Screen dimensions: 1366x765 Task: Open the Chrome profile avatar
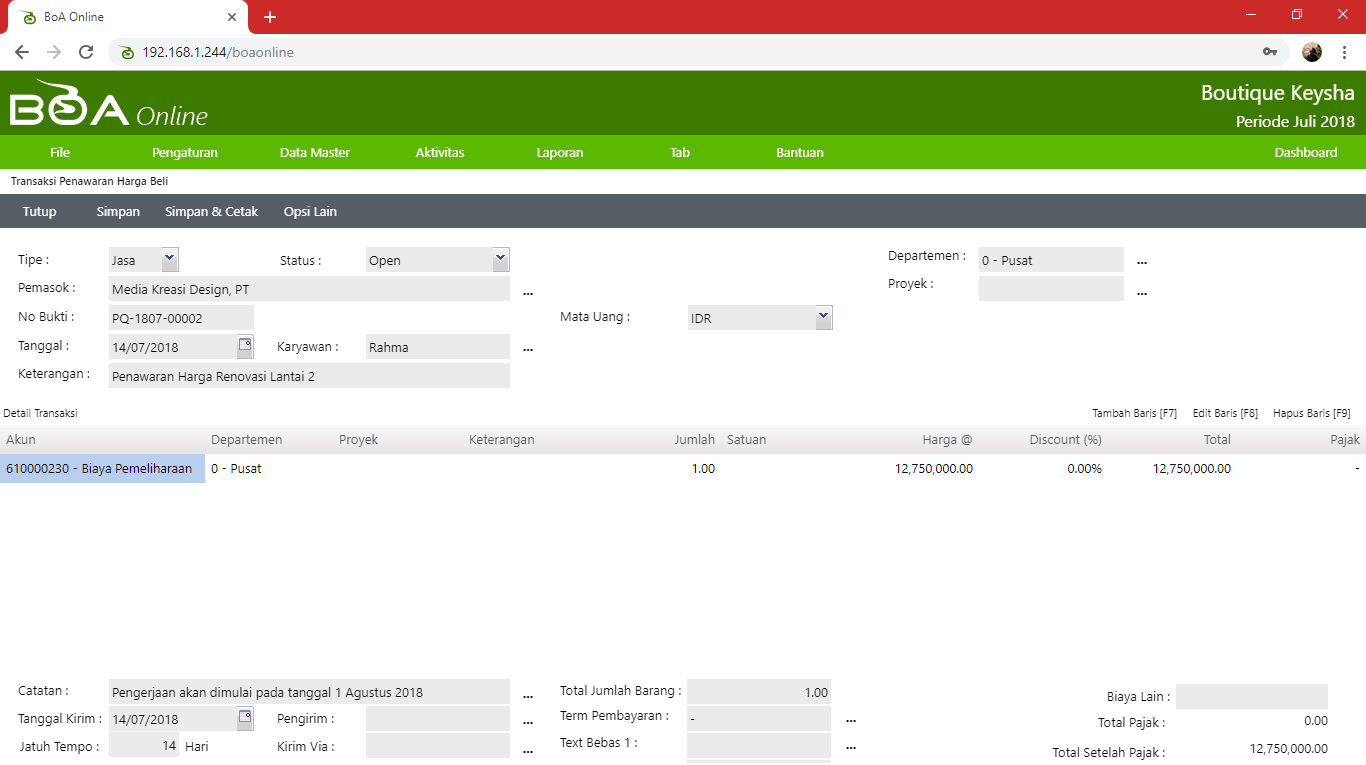[x=1312, y=52]
